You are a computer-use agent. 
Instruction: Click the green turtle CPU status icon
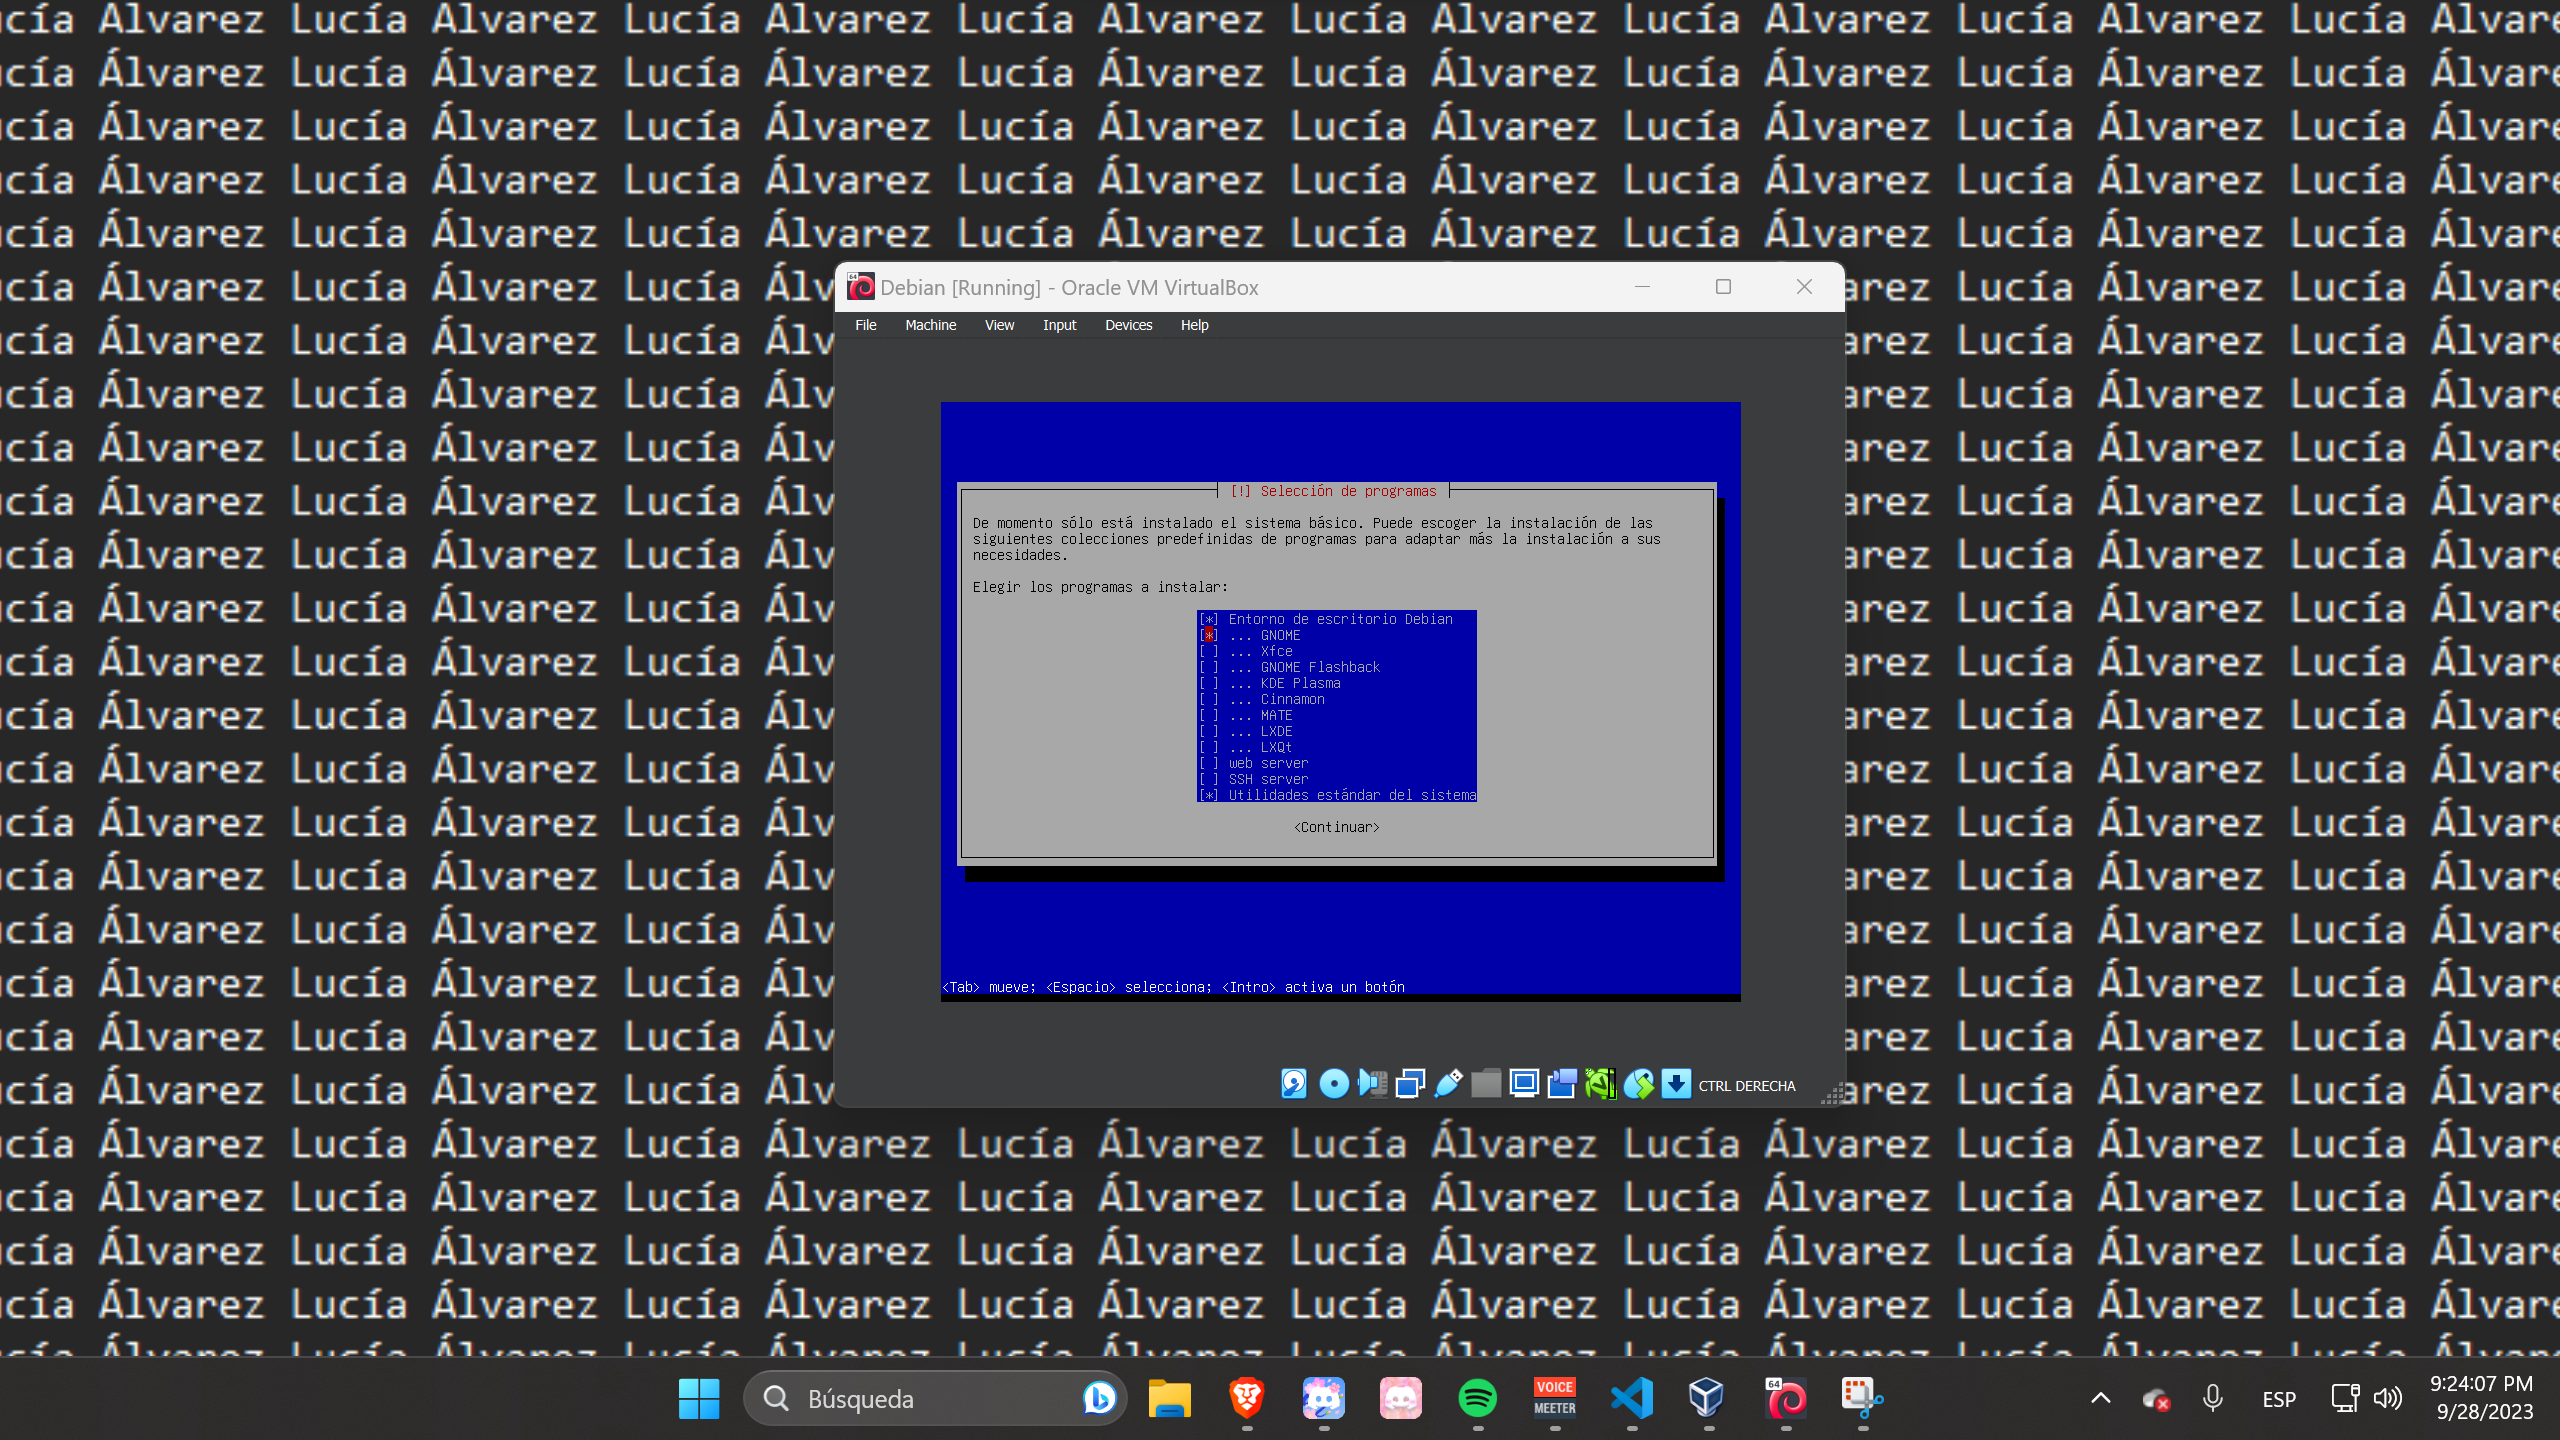click(1600, 1084)
